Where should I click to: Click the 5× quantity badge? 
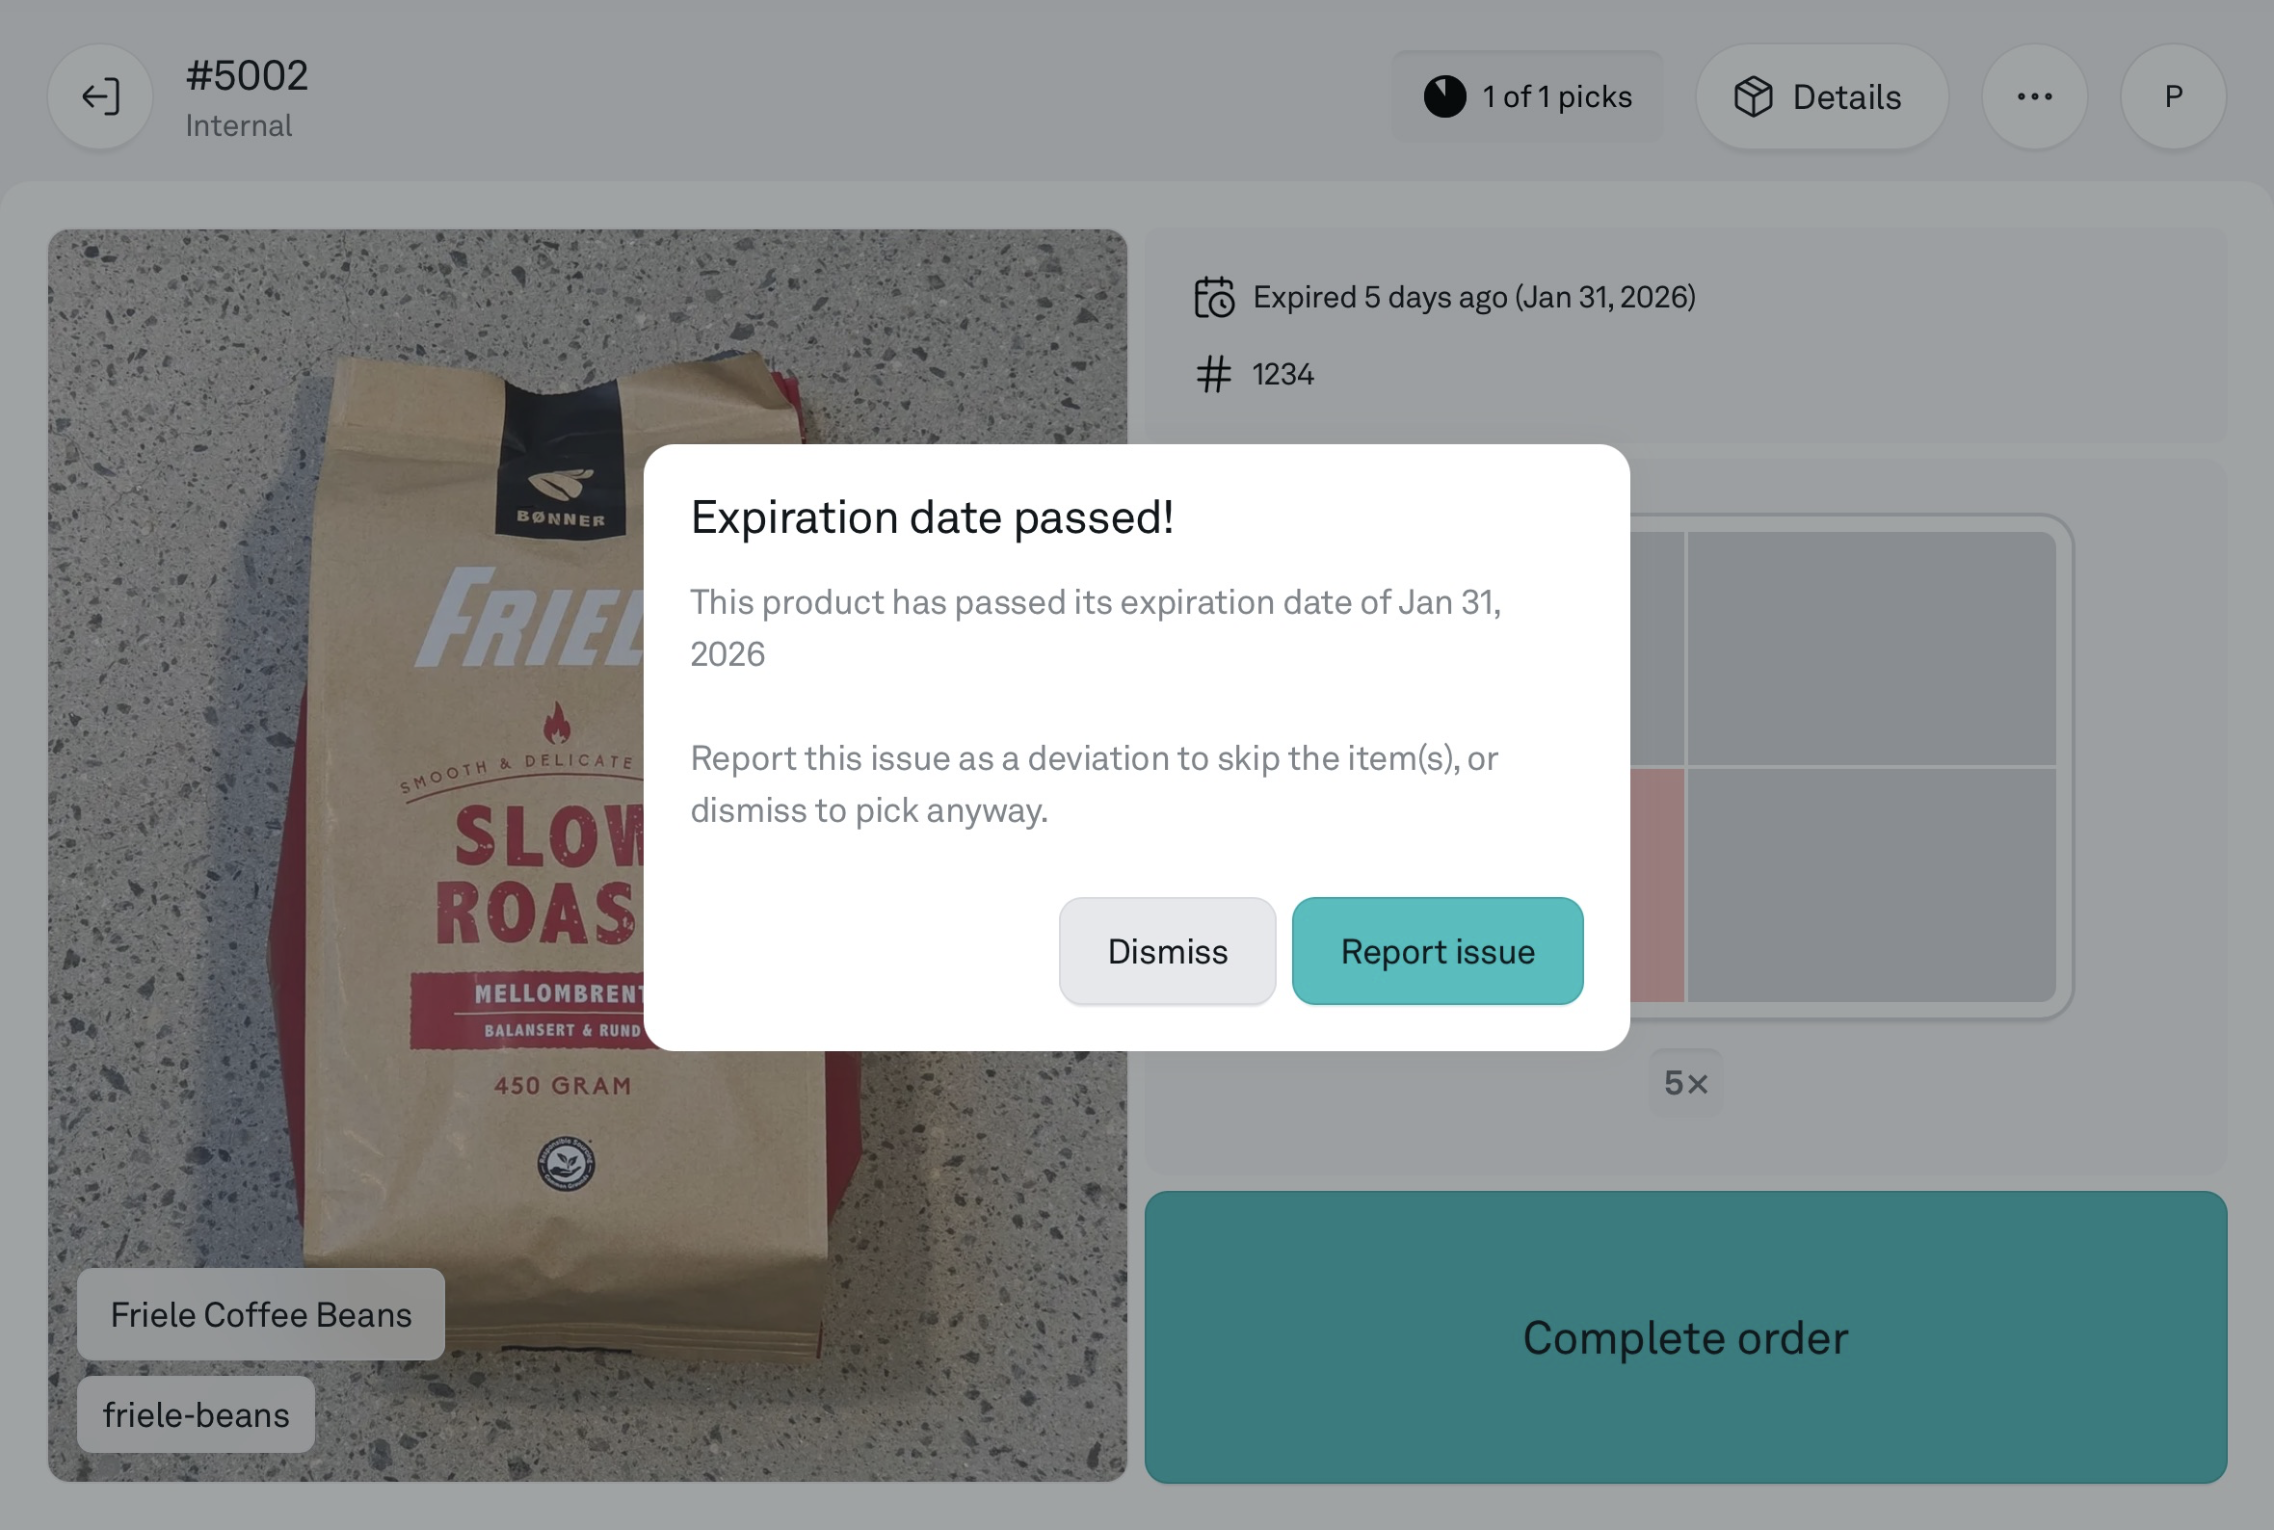(1687, 1083)
